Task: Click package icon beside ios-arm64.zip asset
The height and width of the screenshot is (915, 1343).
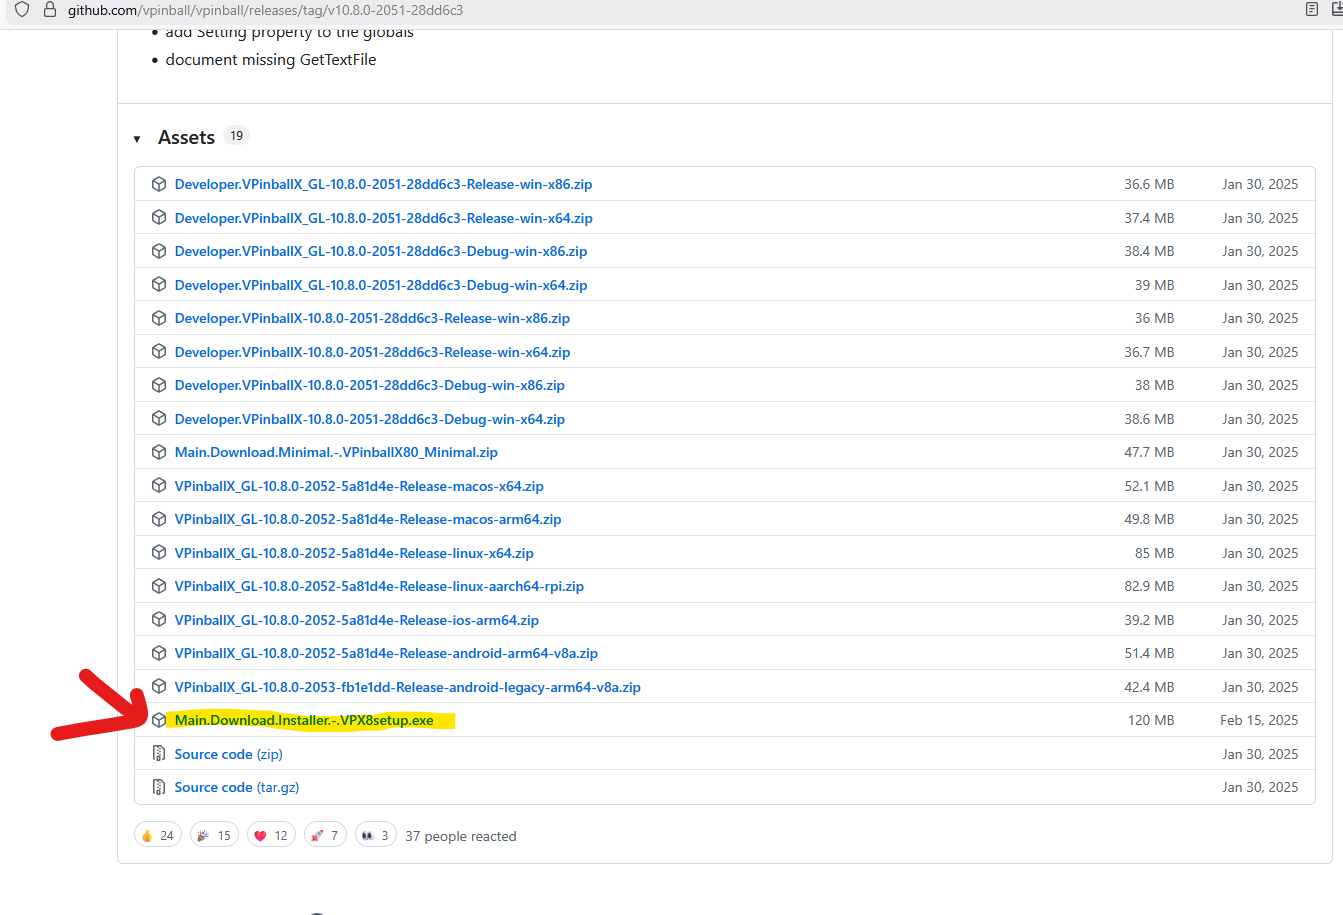Action: [x=158, y=620]
